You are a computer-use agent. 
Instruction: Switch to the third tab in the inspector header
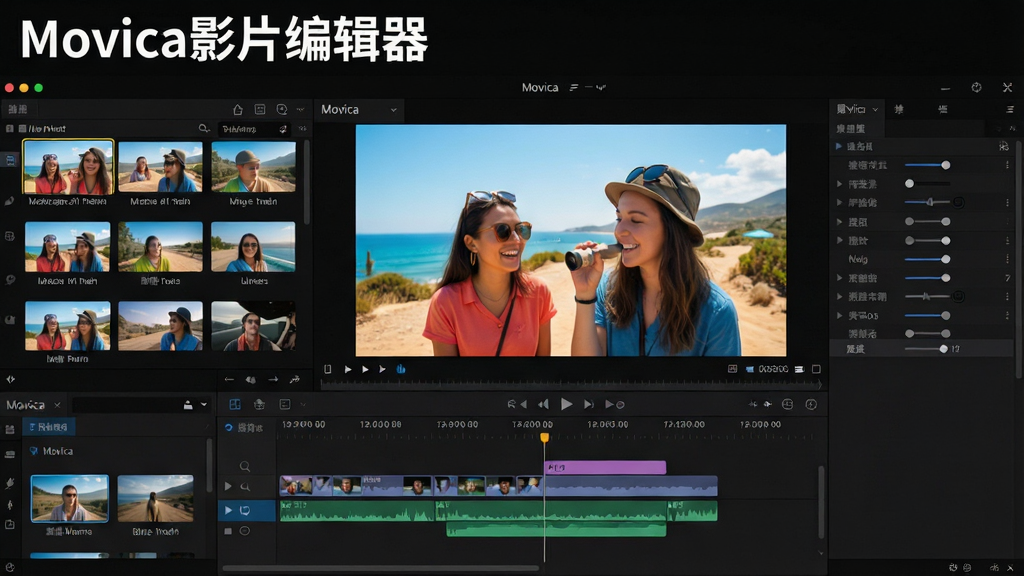[943, 109]
